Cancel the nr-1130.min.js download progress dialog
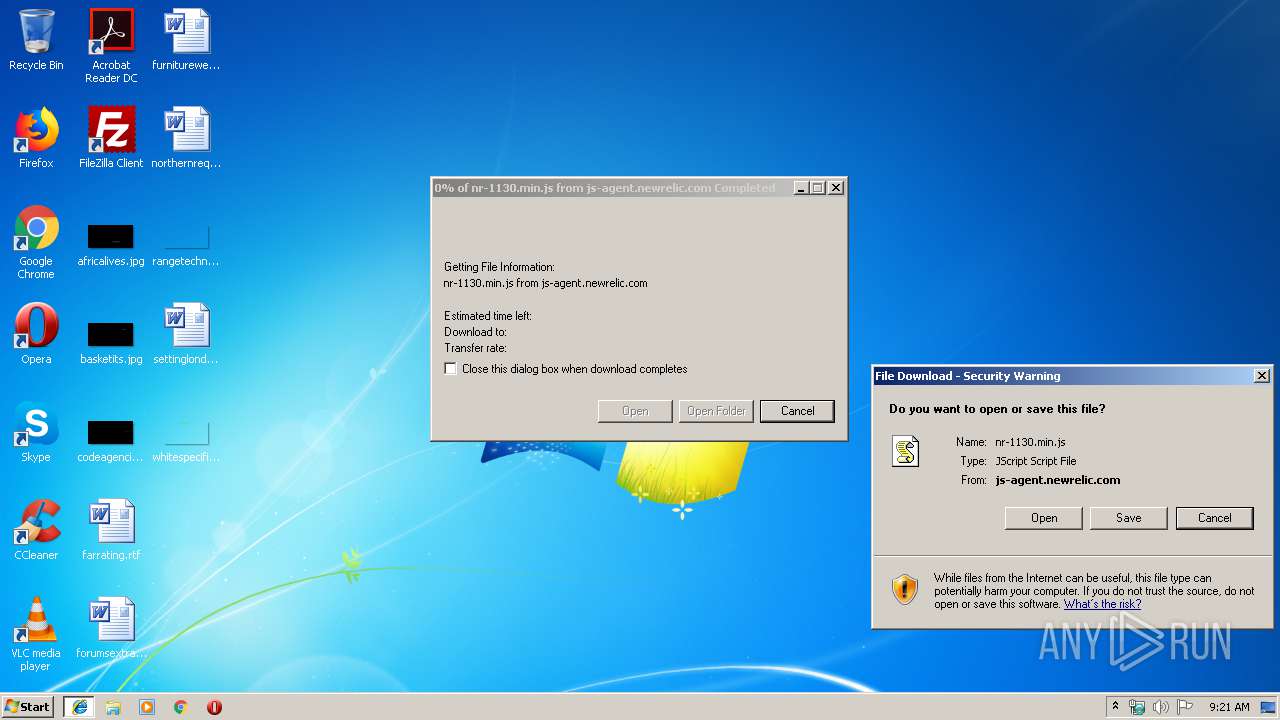This screenshot has height=720, width=1280. click(x=797, y=411)
